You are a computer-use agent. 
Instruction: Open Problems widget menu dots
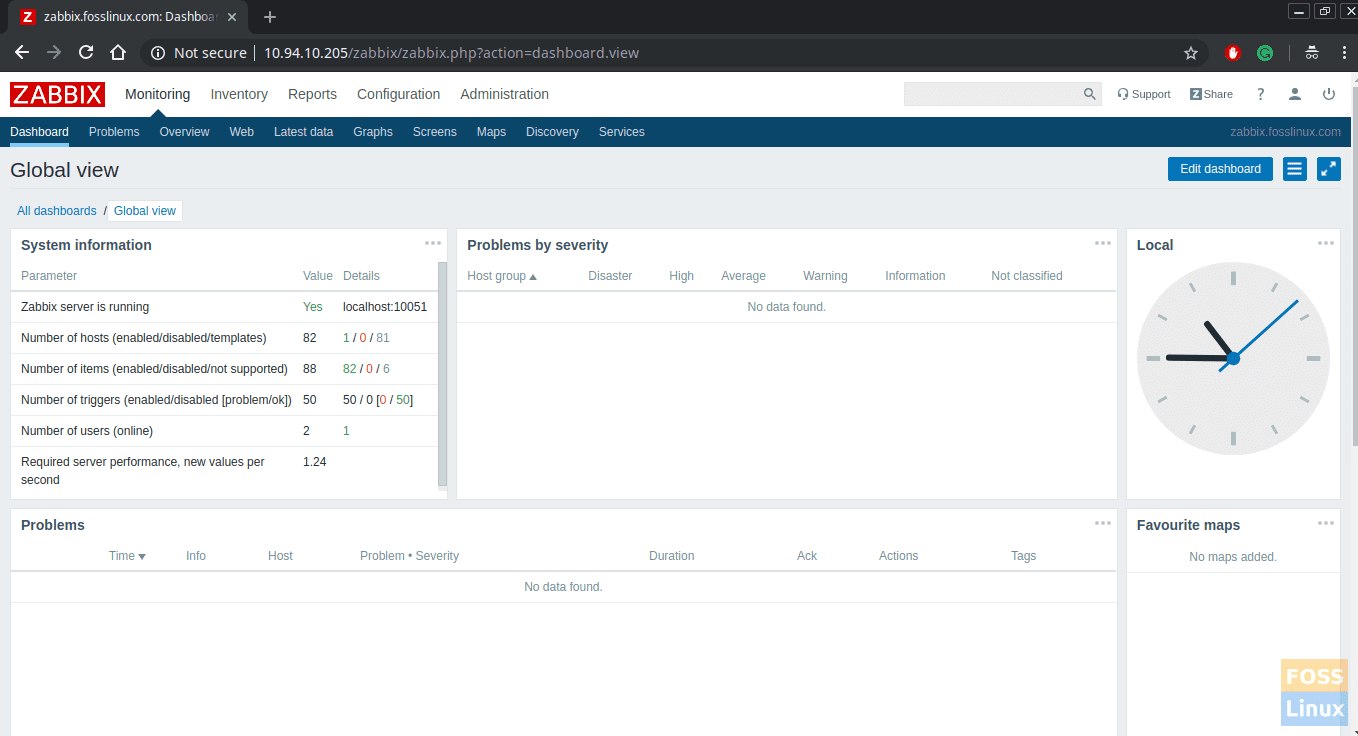1103,523
